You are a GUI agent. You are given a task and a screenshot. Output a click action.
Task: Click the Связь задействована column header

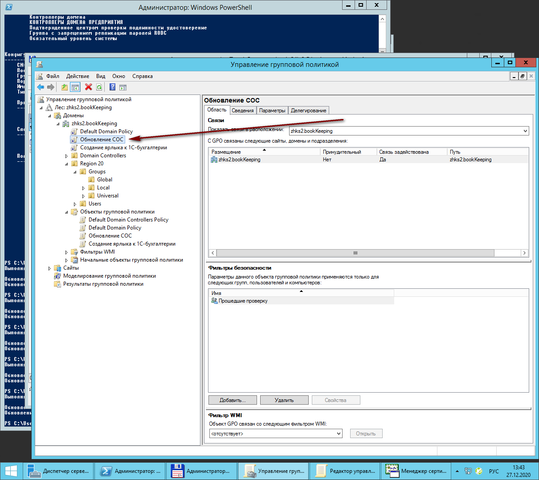pyautogui.click(x=412, y=152)
